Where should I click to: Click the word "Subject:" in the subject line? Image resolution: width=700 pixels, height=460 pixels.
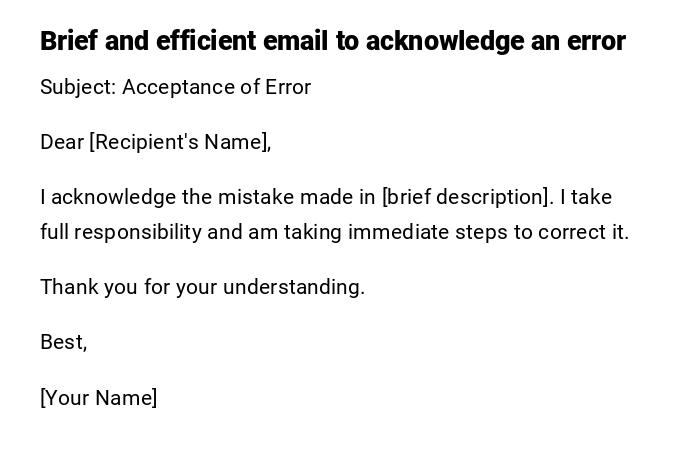[78, 87]
